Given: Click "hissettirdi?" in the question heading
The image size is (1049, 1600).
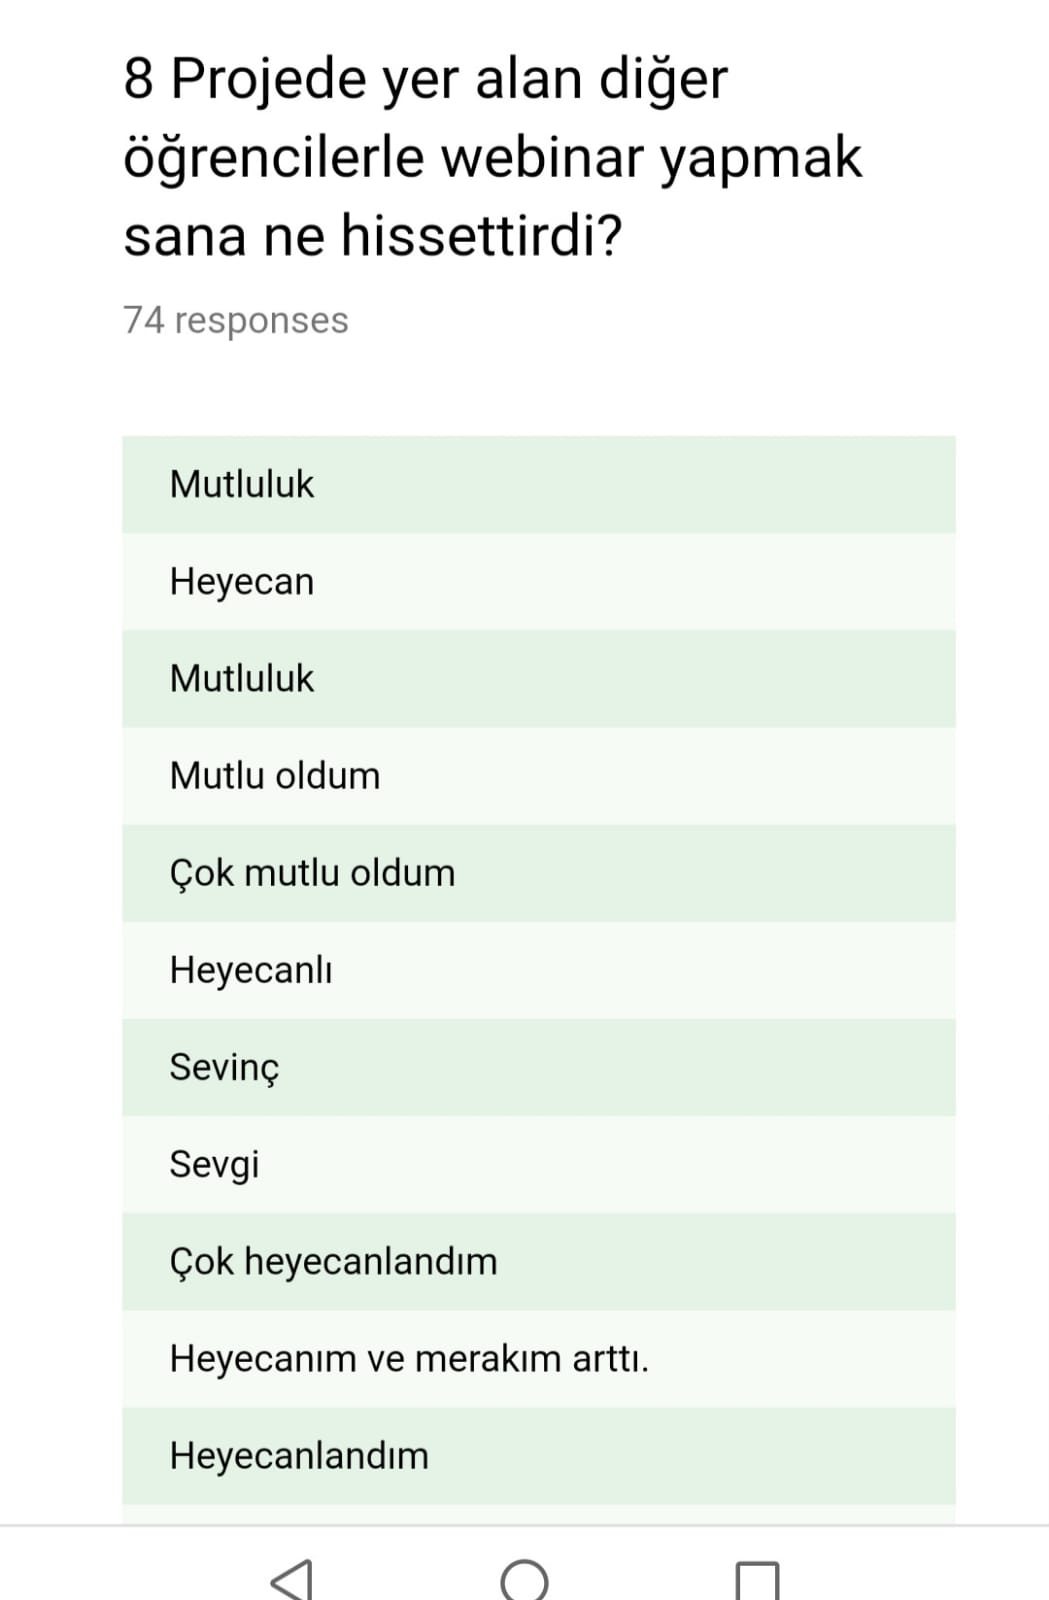Looking at the screenshot, I should click(x=481, y=236).
